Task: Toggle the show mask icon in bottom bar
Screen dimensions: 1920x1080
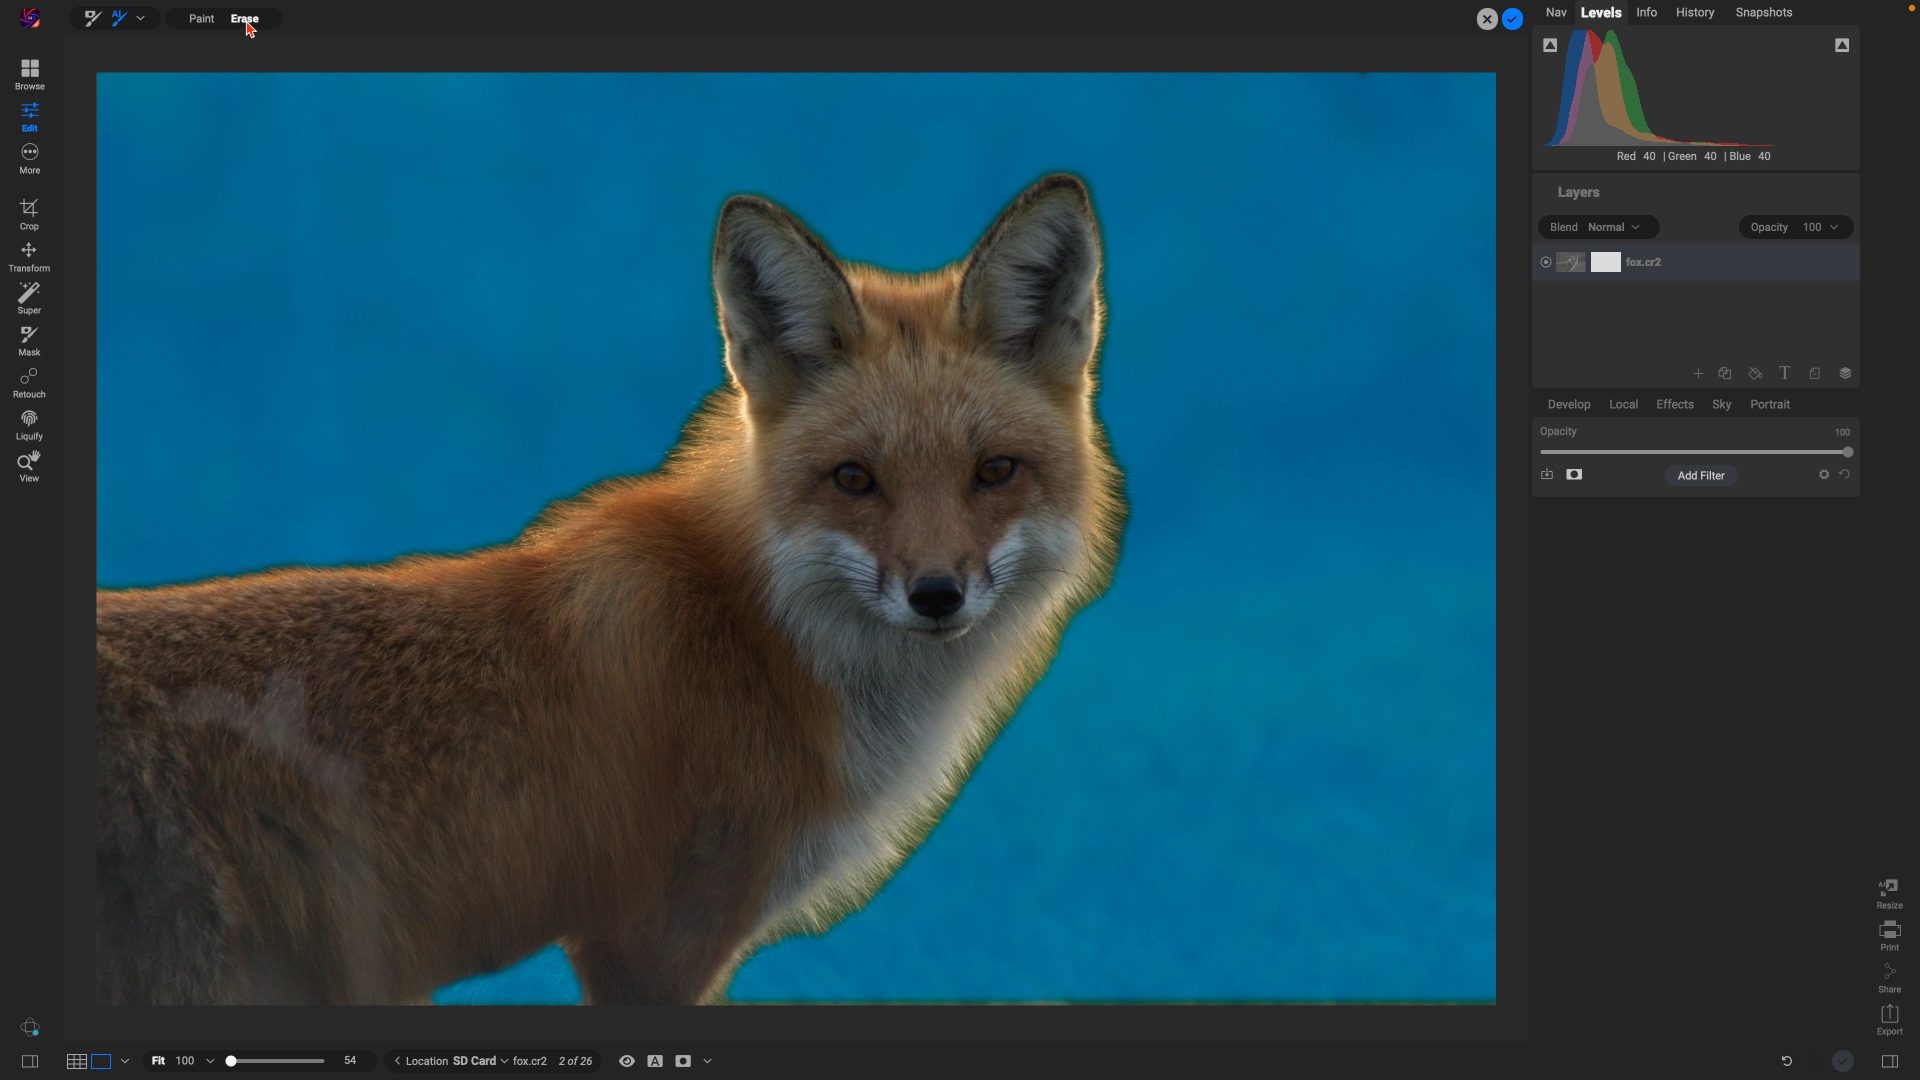Action: pos(683,1061)
